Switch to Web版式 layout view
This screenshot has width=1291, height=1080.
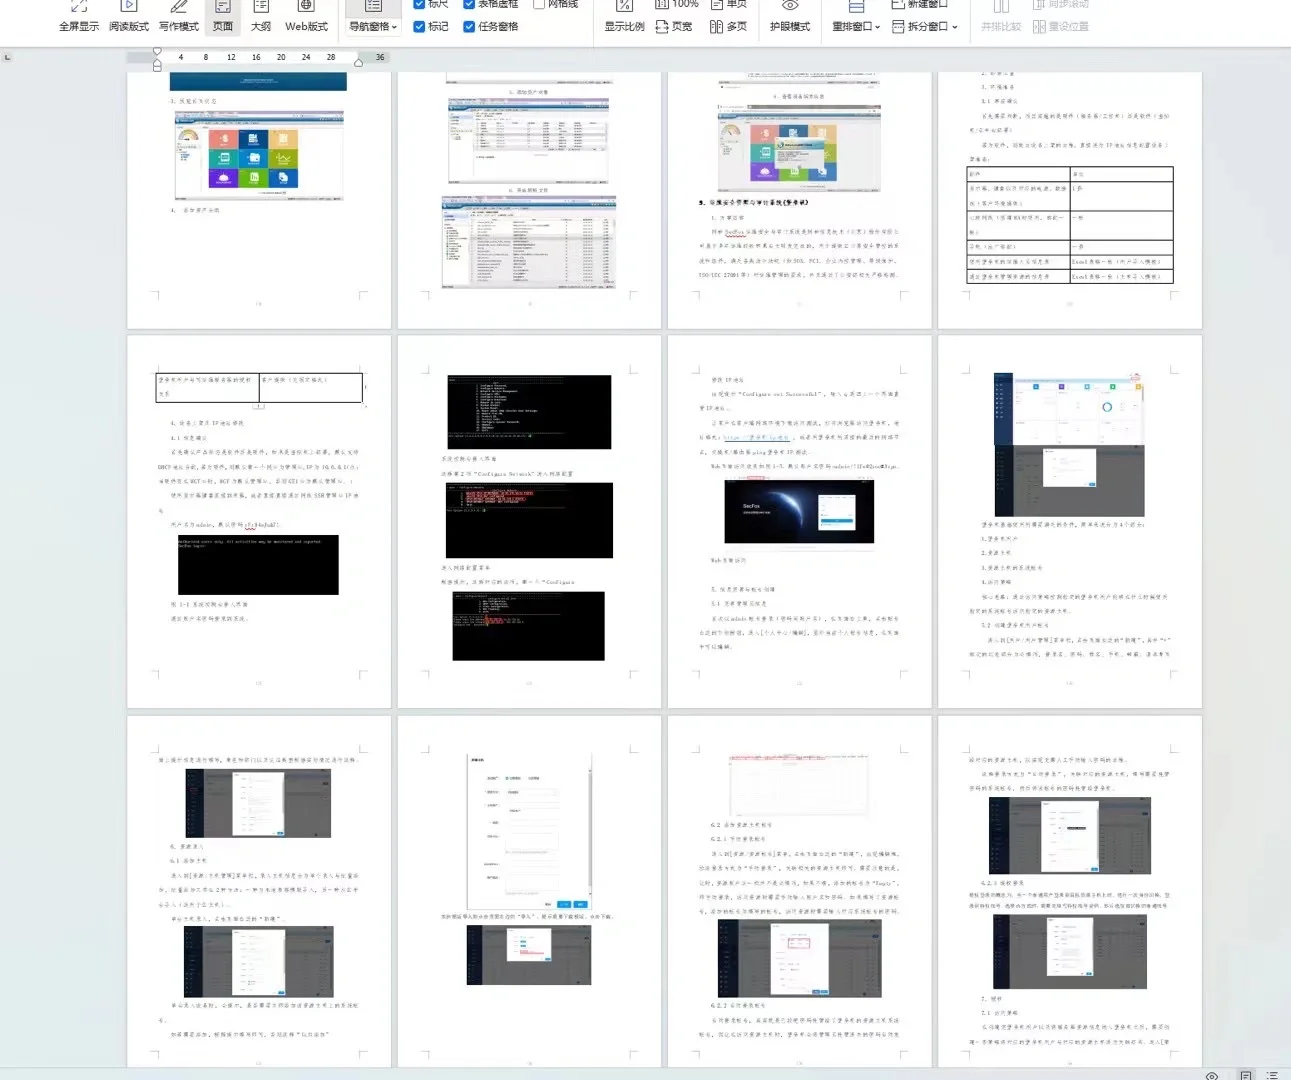pyautogui.click(x=306, y=17)
